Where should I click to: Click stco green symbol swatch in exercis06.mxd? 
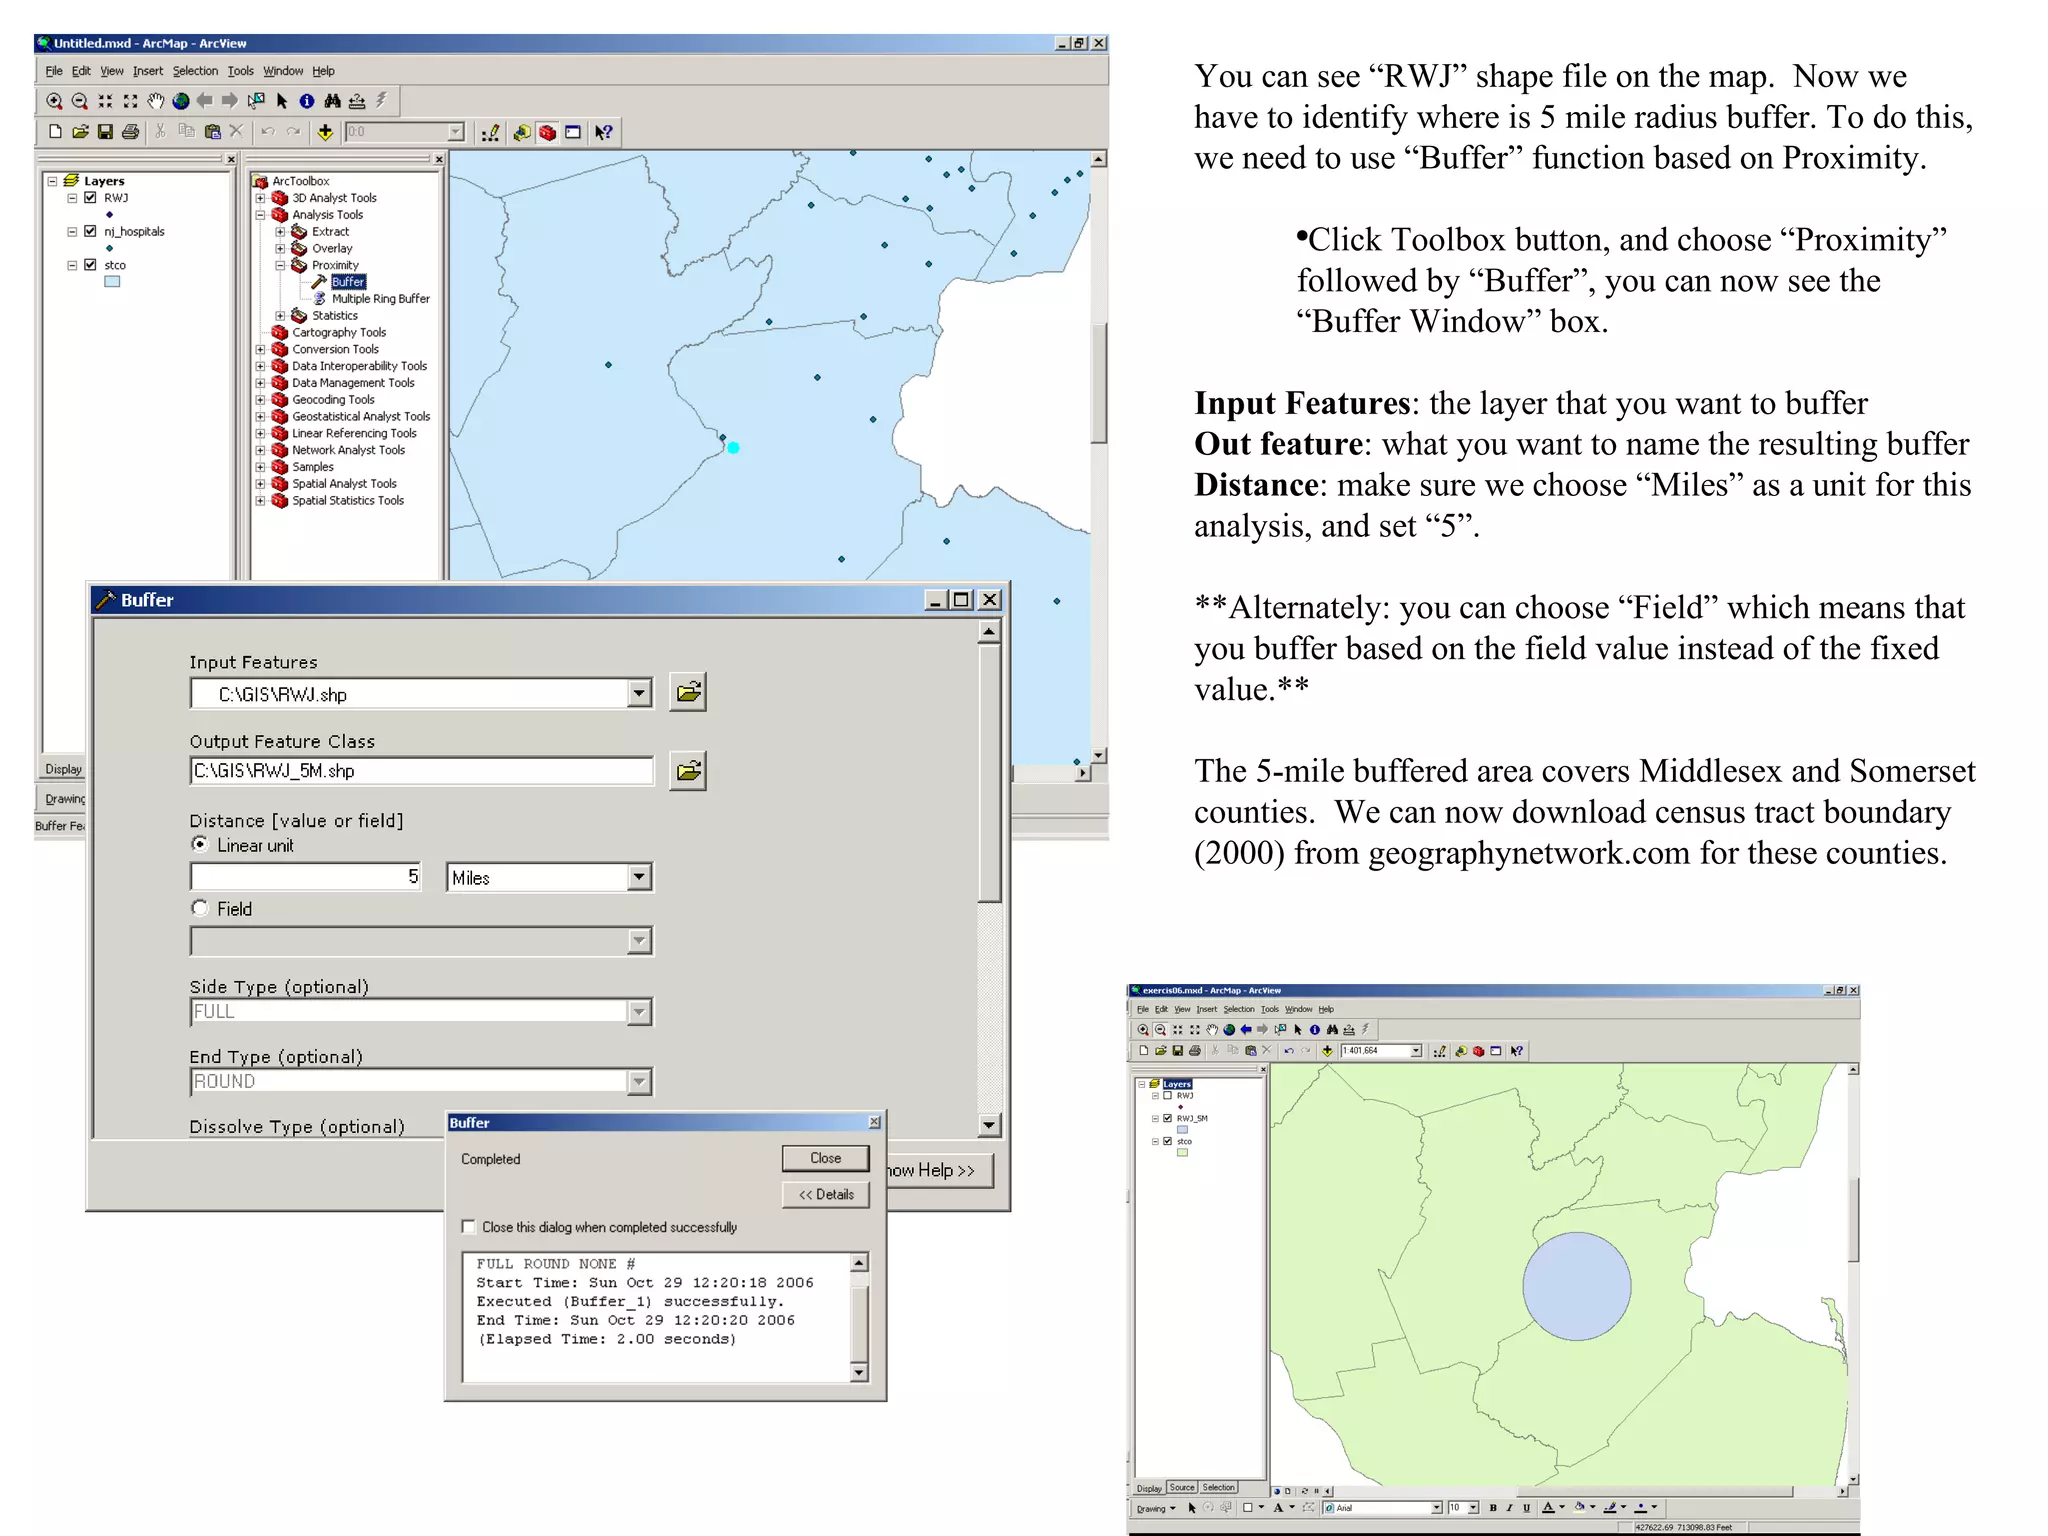[1182, 1152]
